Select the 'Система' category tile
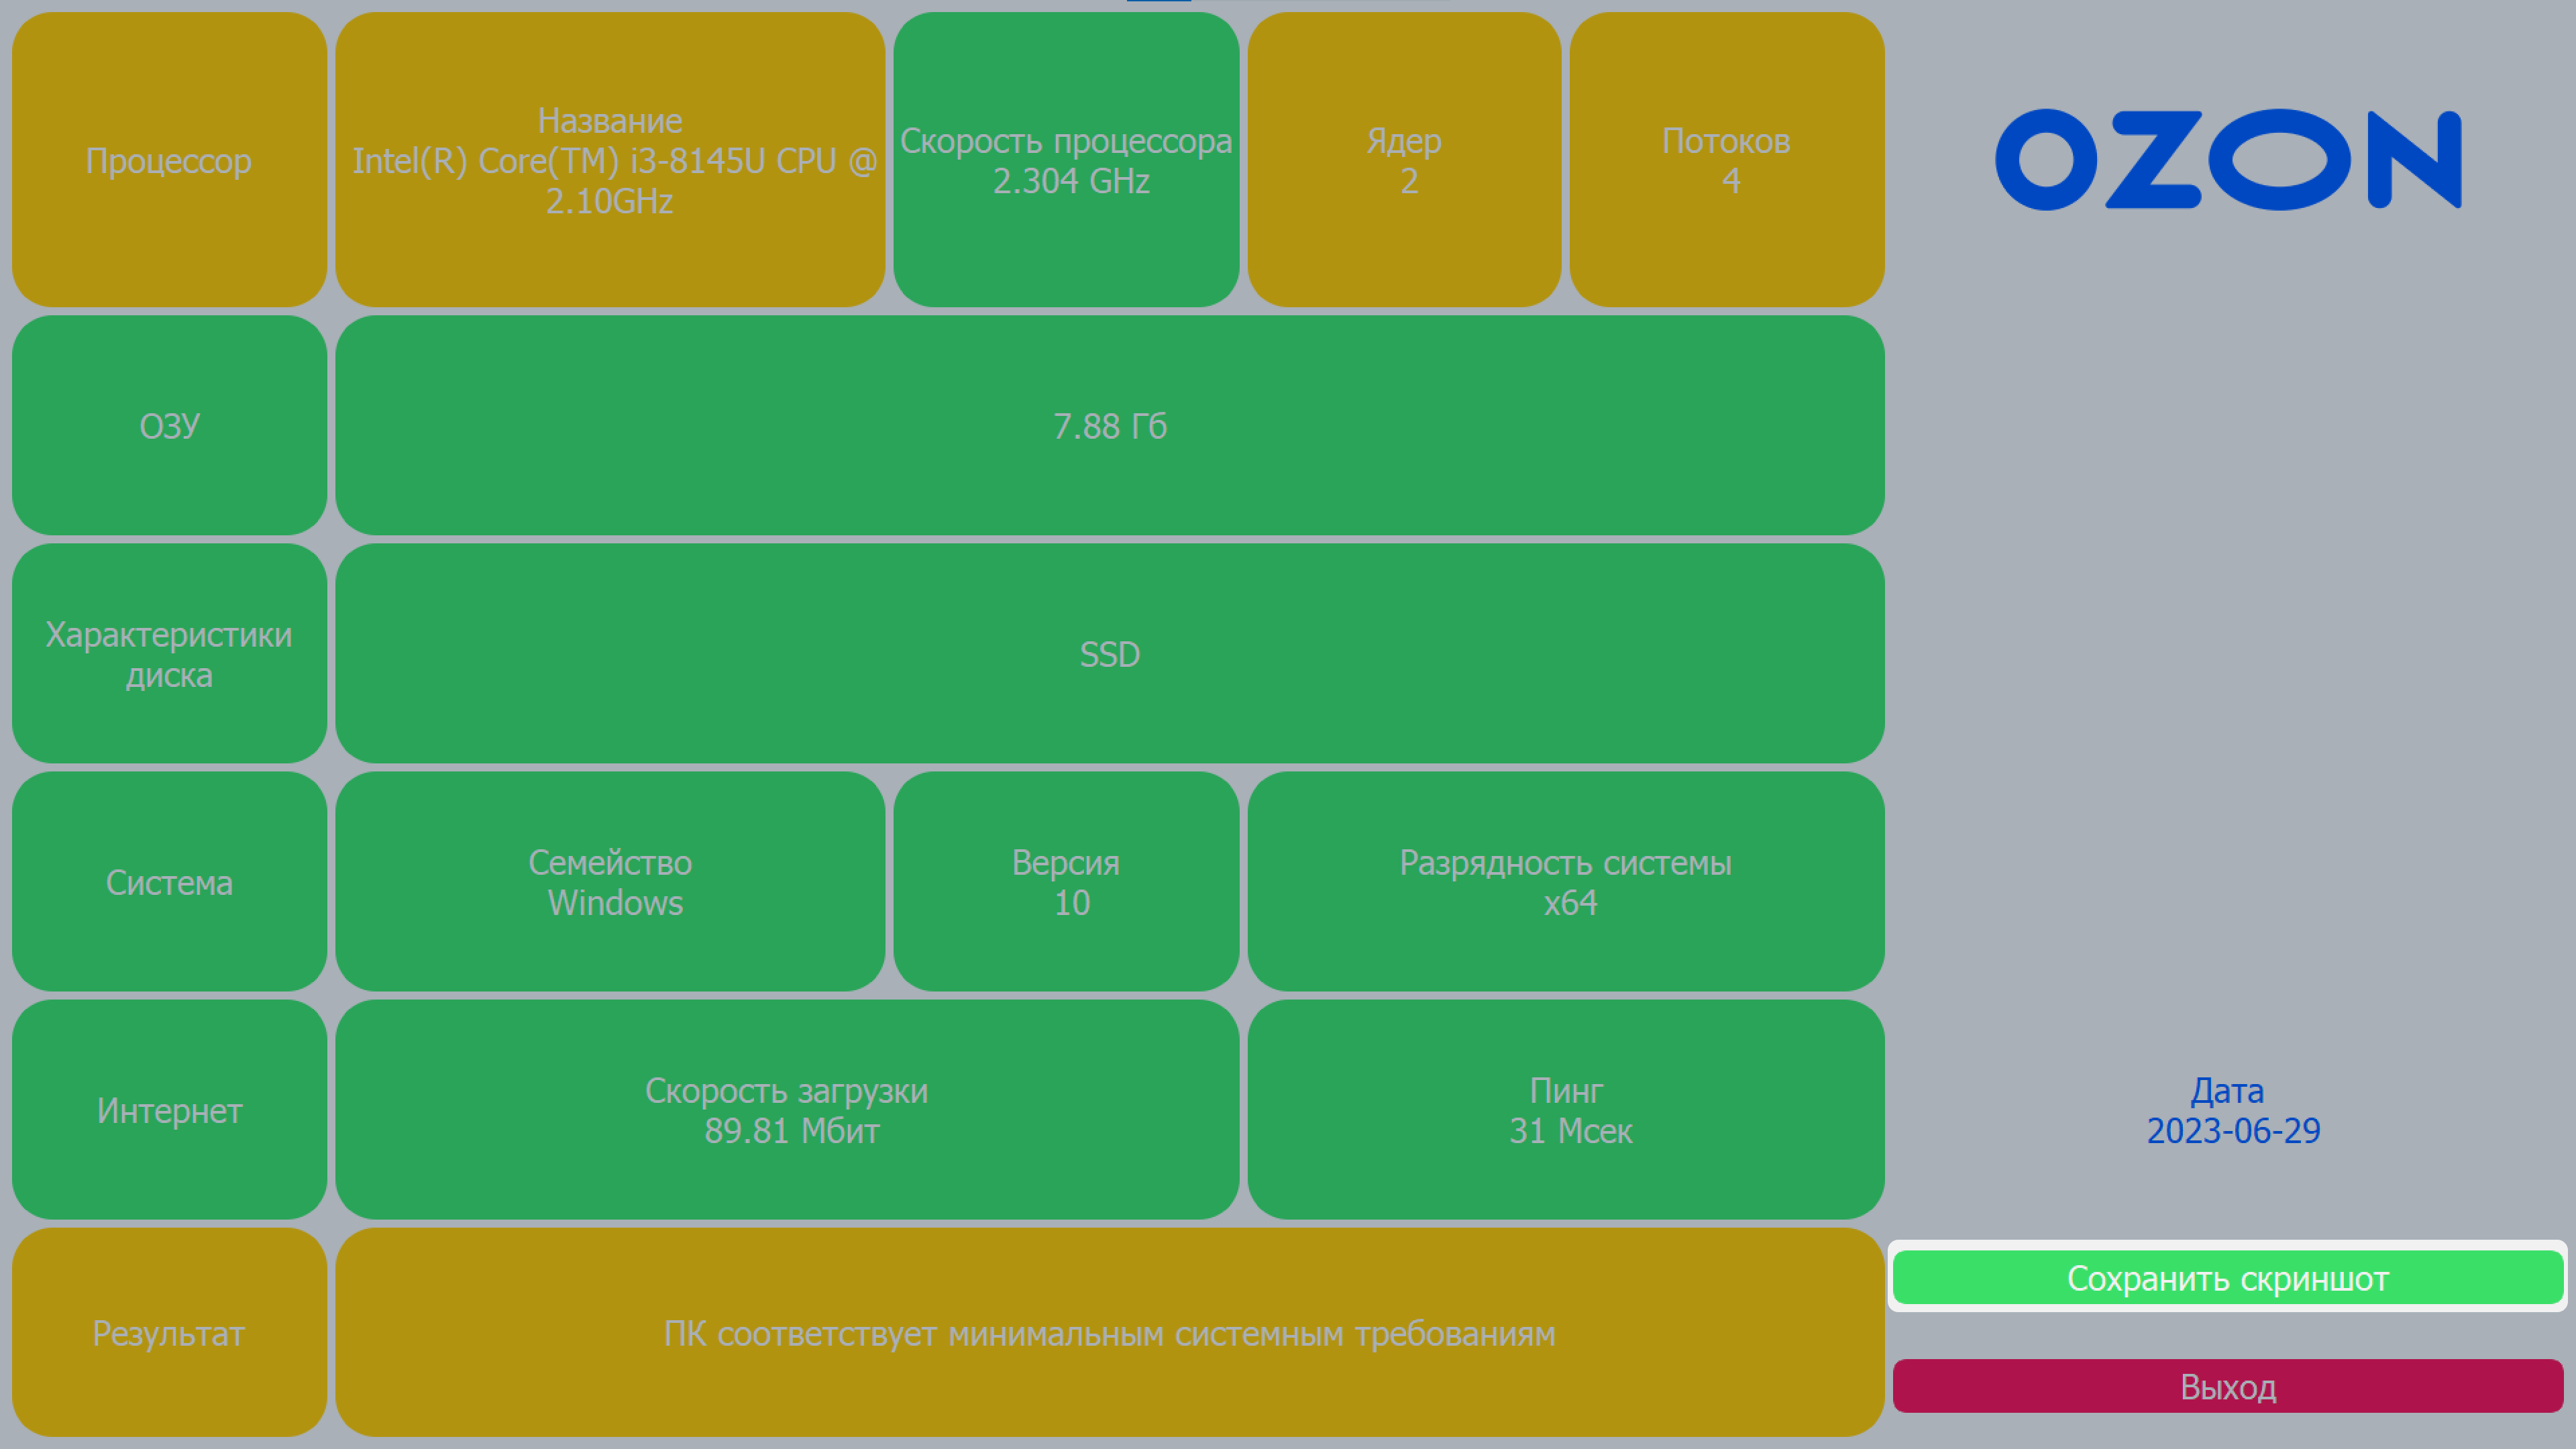Screen dimensions: 2576x1449 tap(169, 881)
